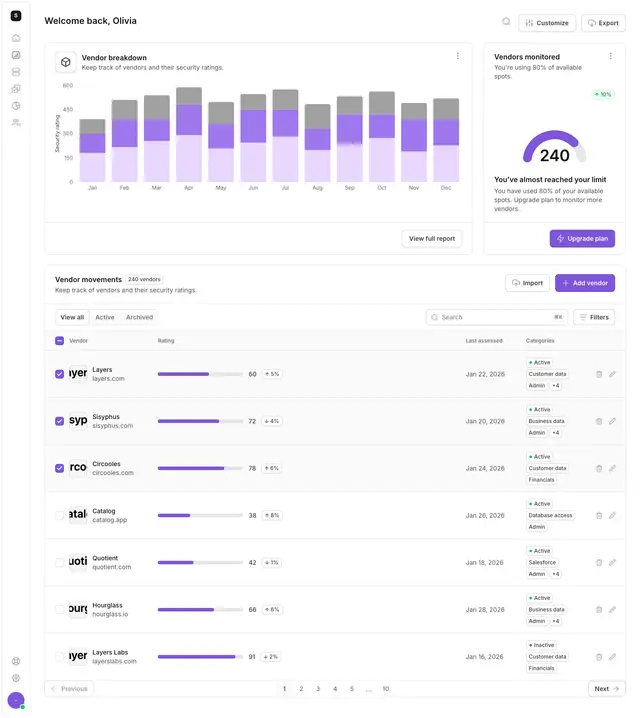This screenshot has height=718, width=640.
Task: Click the Layers rating progress bar
Action: (200, 374)
